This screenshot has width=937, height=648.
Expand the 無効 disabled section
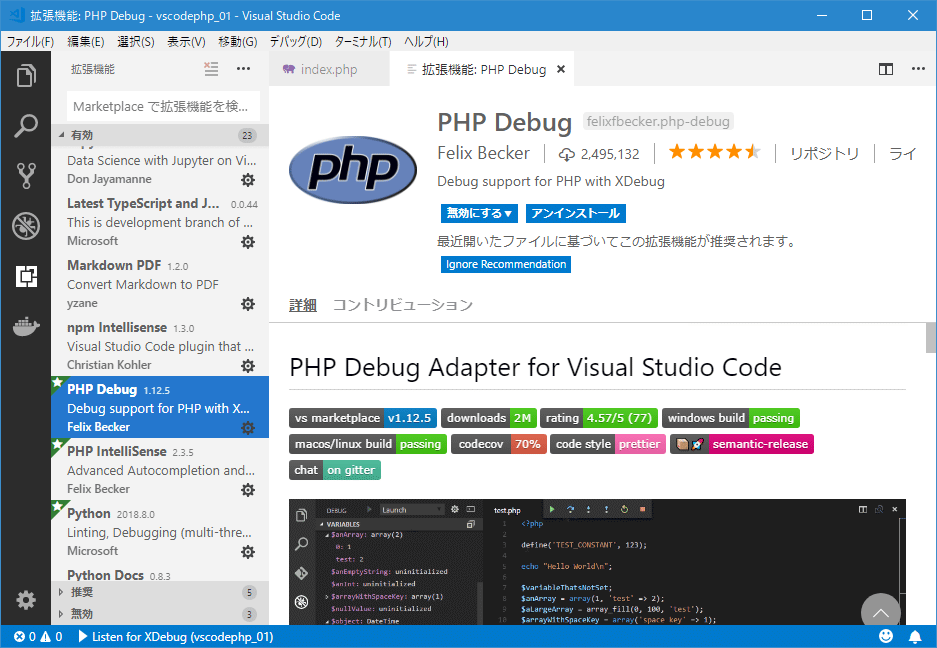point(160,614)
